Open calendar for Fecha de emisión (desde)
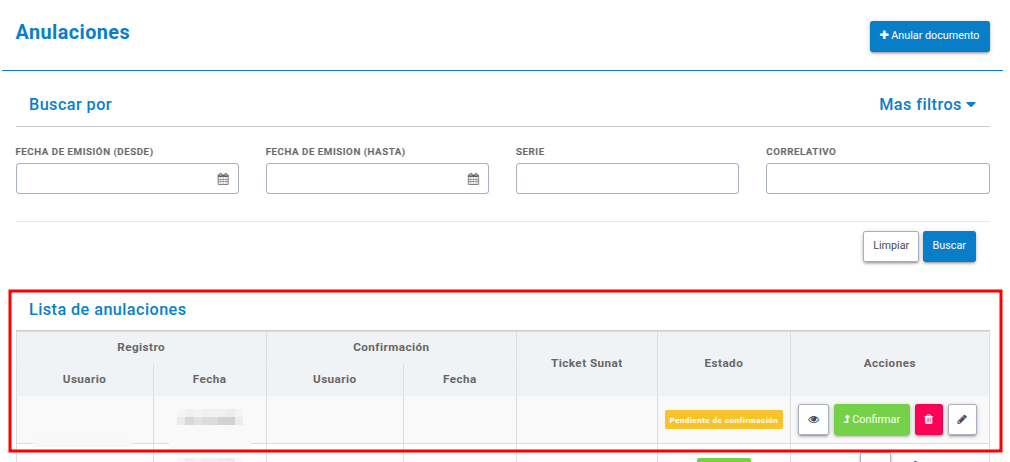This screenshot has width=1010, height=462. tap(223, 179)
